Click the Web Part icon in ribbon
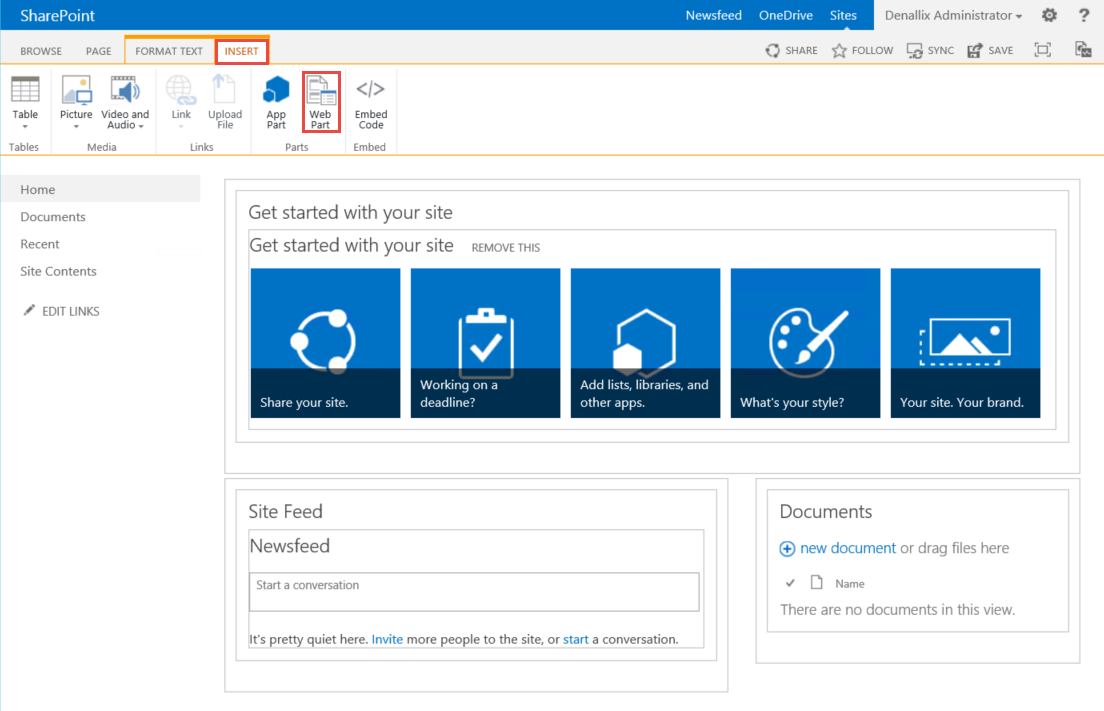 pos(320,102)
